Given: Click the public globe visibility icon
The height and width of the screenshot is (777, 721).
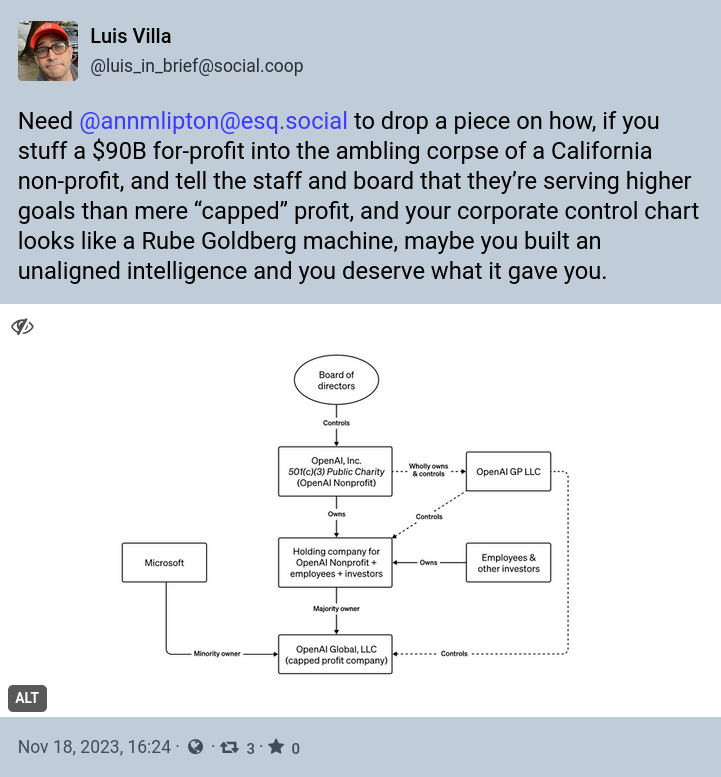Looking at the screenshot, I should [x=196, y=747].
